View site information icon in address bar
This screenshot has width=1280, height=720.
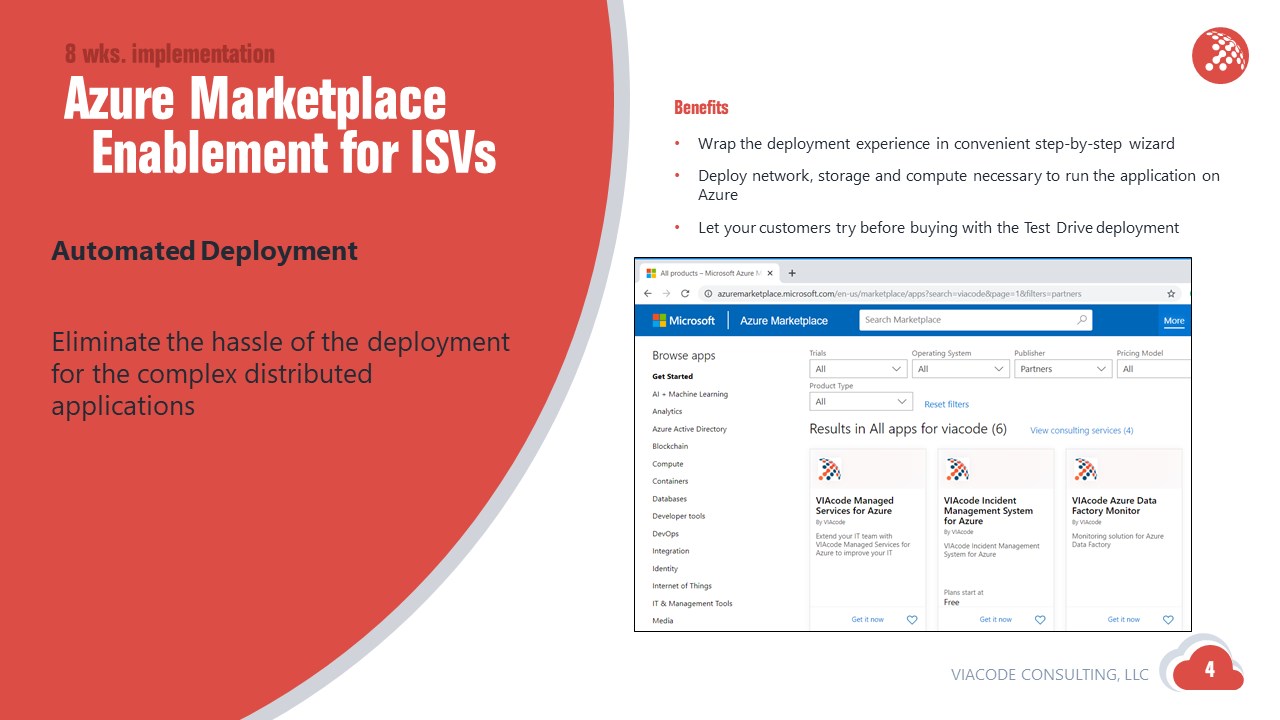[707, 294]
